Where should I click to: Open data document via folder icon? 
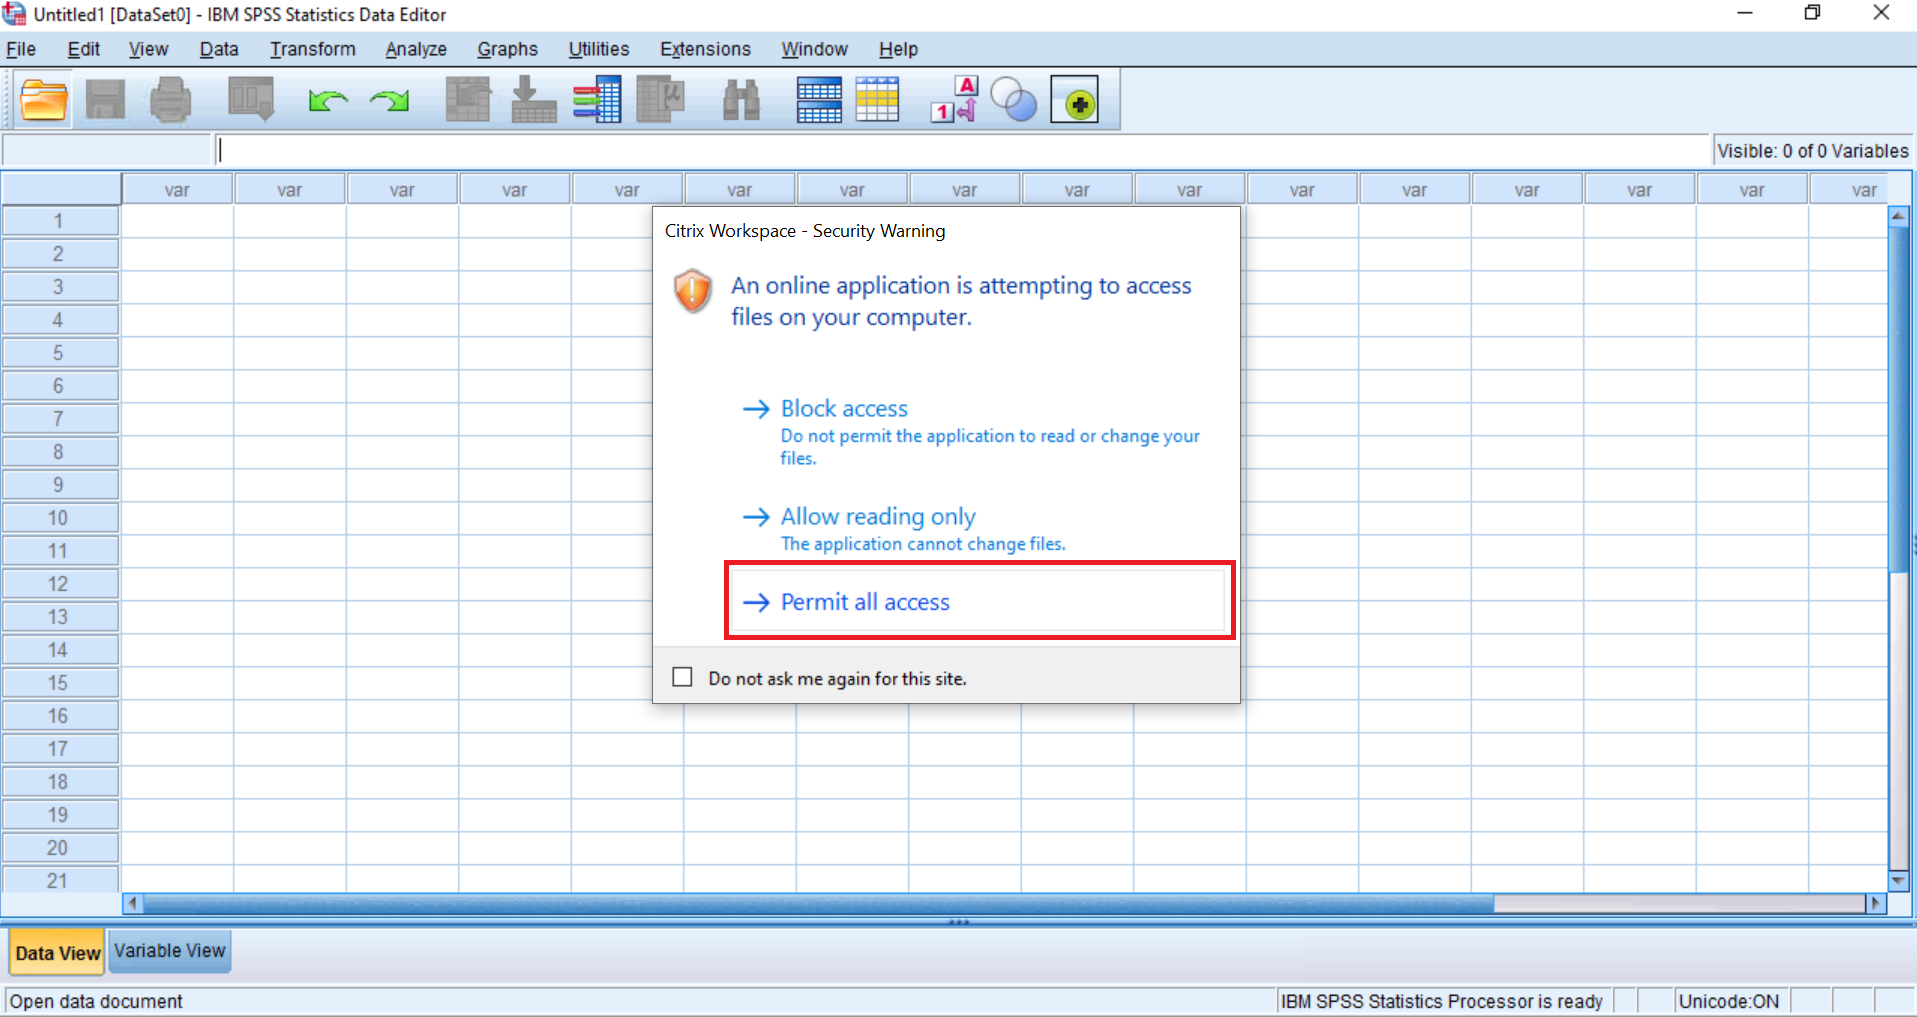click(44, 100)
